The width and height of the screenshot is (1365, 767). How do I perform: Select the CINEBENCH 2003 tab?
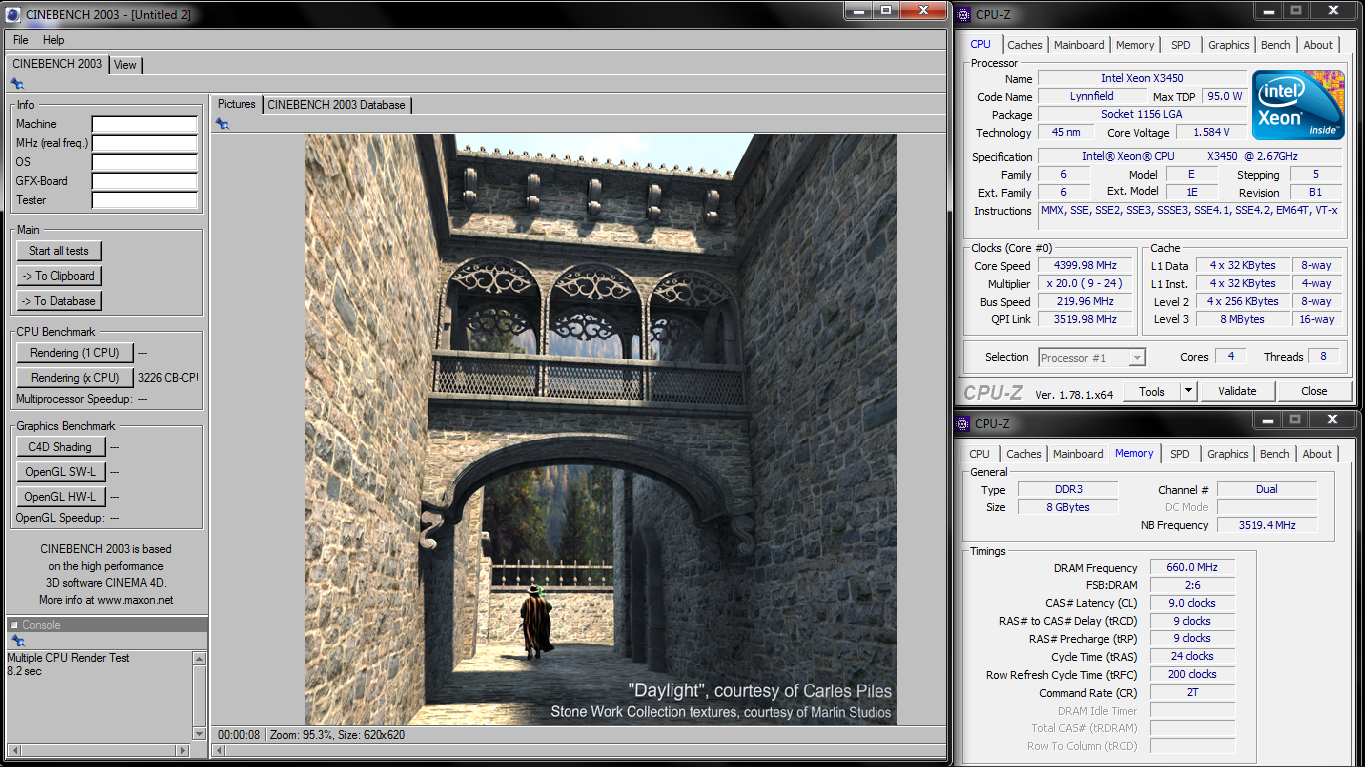coord(57,64)
